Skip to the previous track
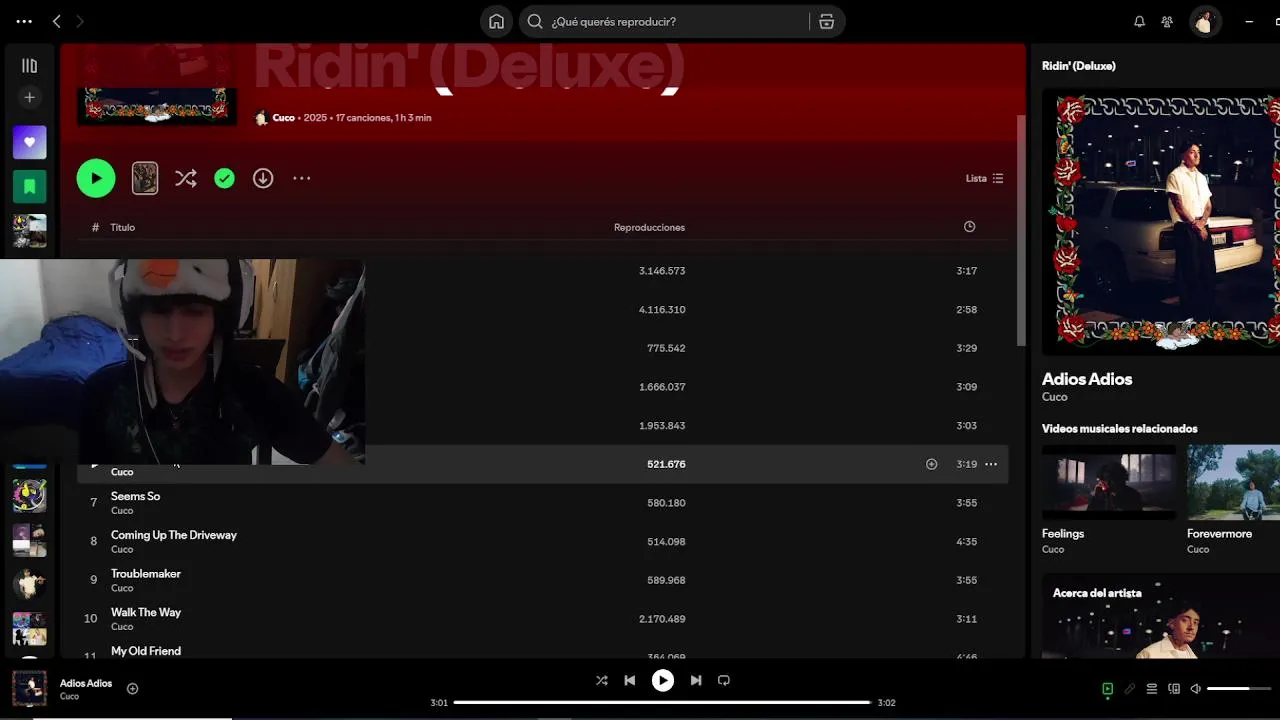Screen dimensions: 1280x720 629,680
